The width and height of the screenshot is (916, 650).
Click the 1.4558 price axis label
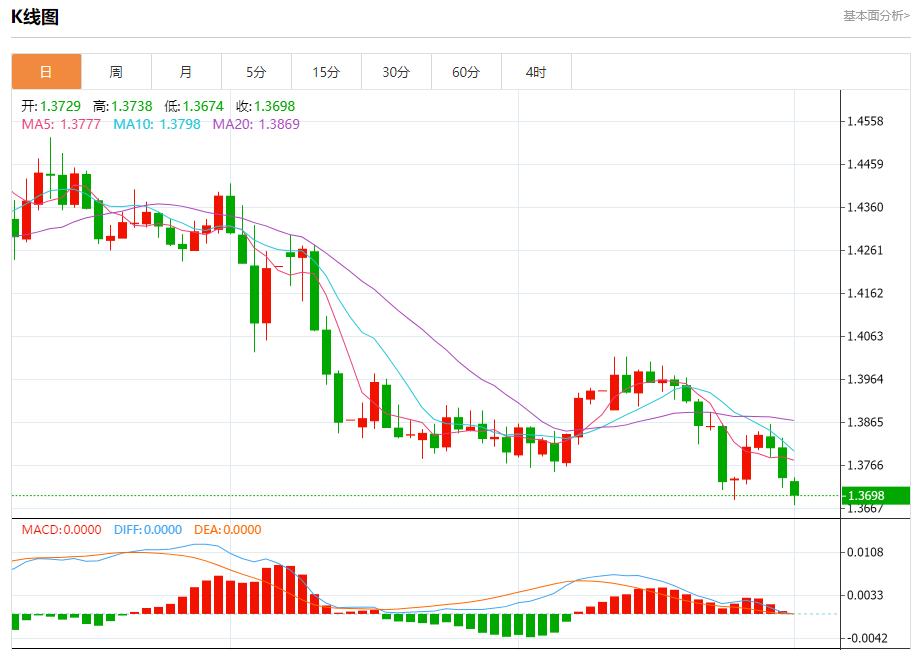[x=865, y=121]
